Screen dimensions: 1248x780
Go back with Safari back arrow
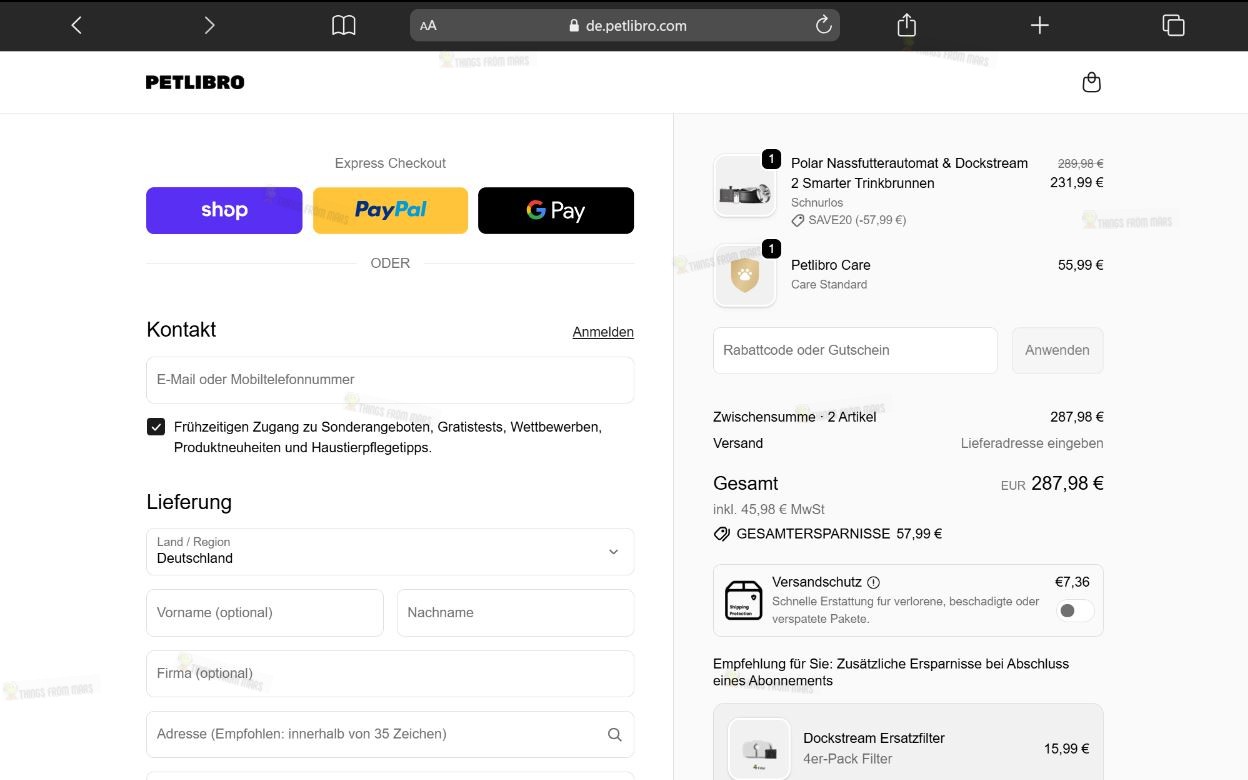click(x=77, y=26)
